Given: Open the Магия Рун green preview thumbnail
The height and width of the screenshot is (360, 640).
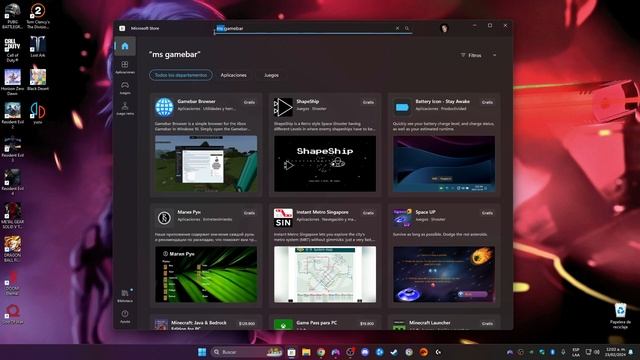Looking at the screenshot, I should coord(206,274).
